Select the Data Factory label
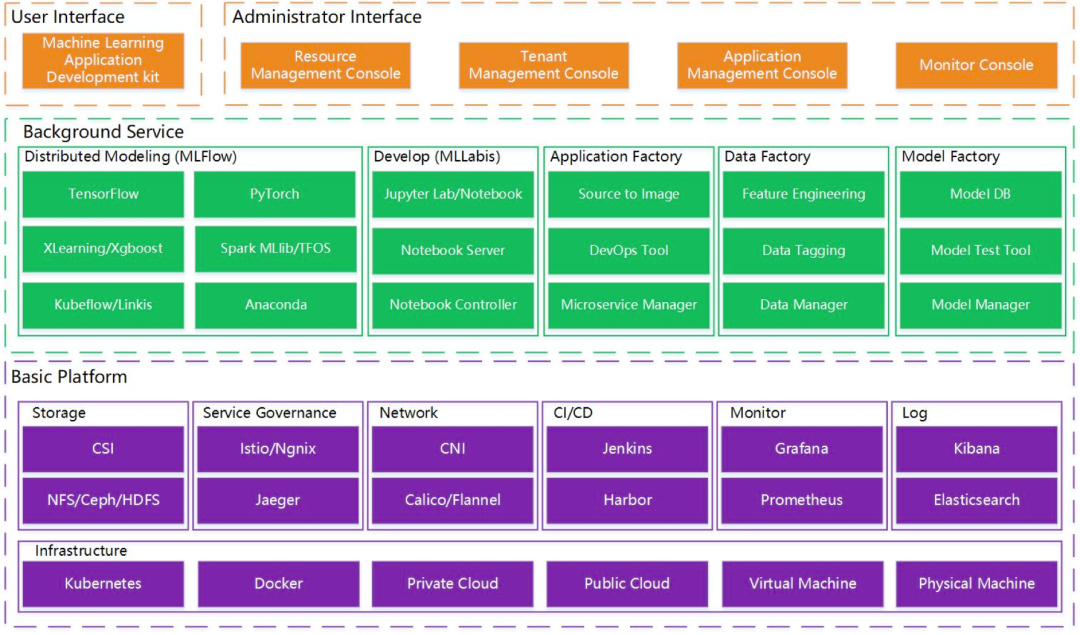 pyautogui.click(x=767, y=156)
